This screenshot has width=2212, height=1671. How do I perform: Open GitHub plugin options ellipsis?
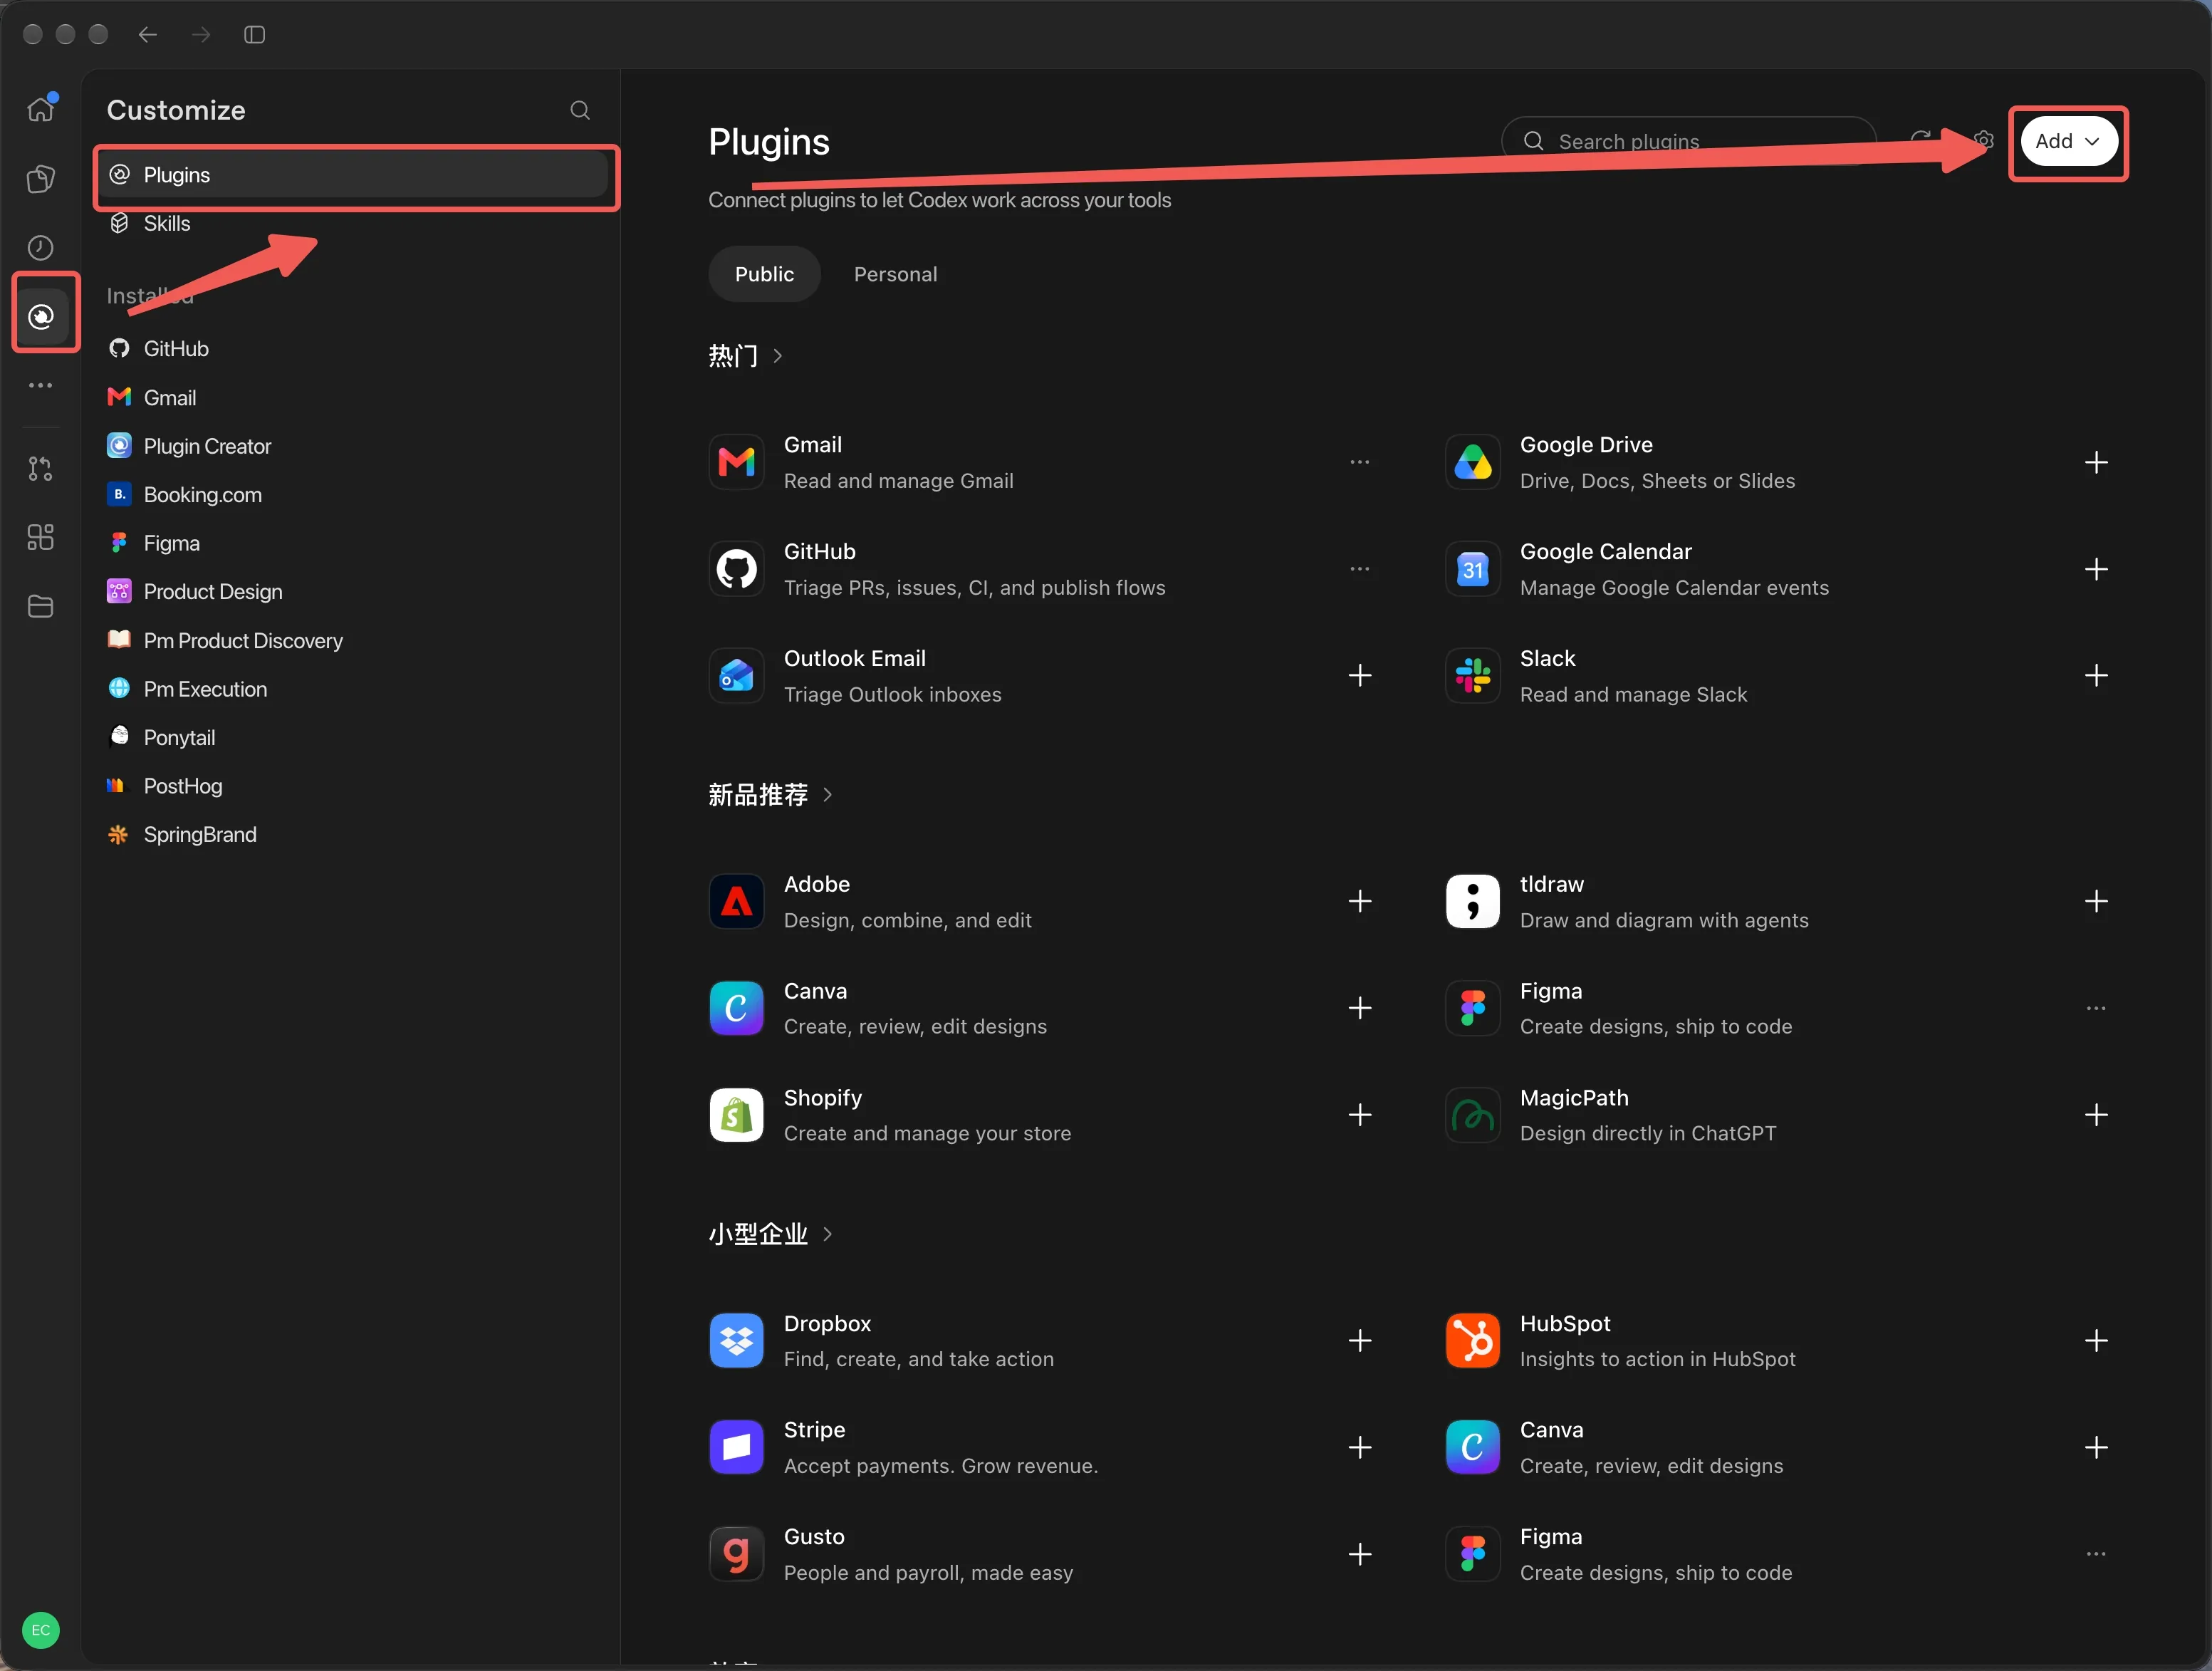pos(1360,569)
